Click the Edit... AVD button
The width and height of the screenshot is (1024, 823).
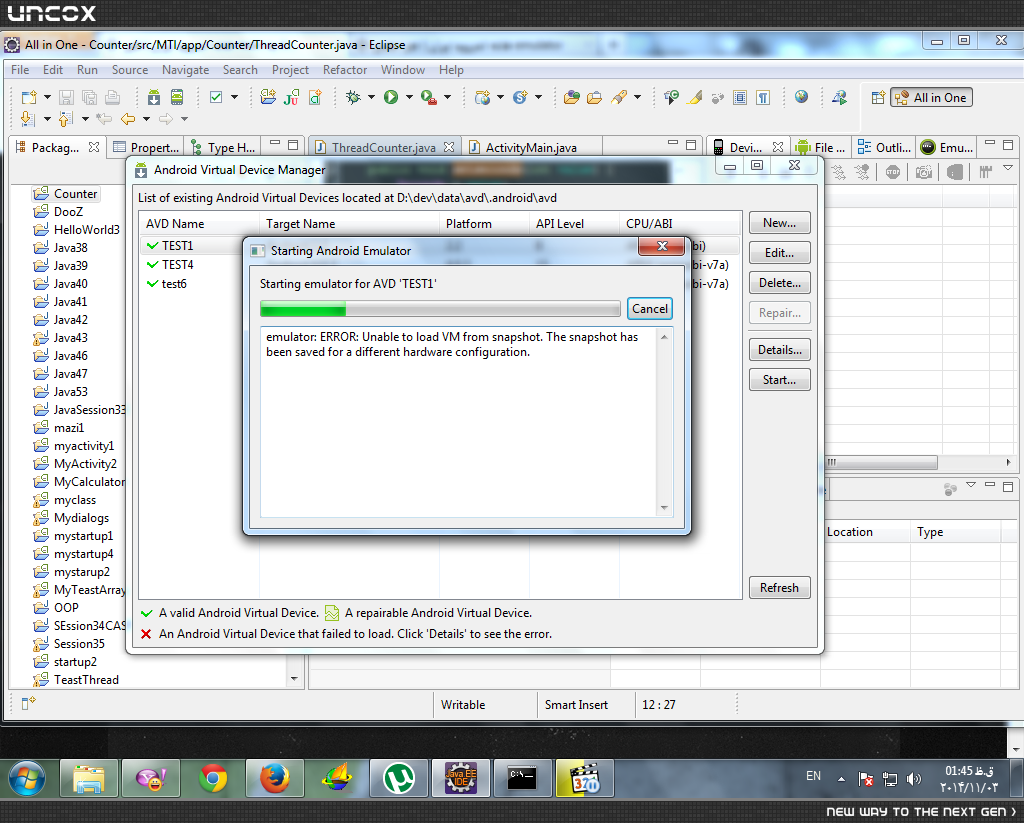[x=779, y=253]
